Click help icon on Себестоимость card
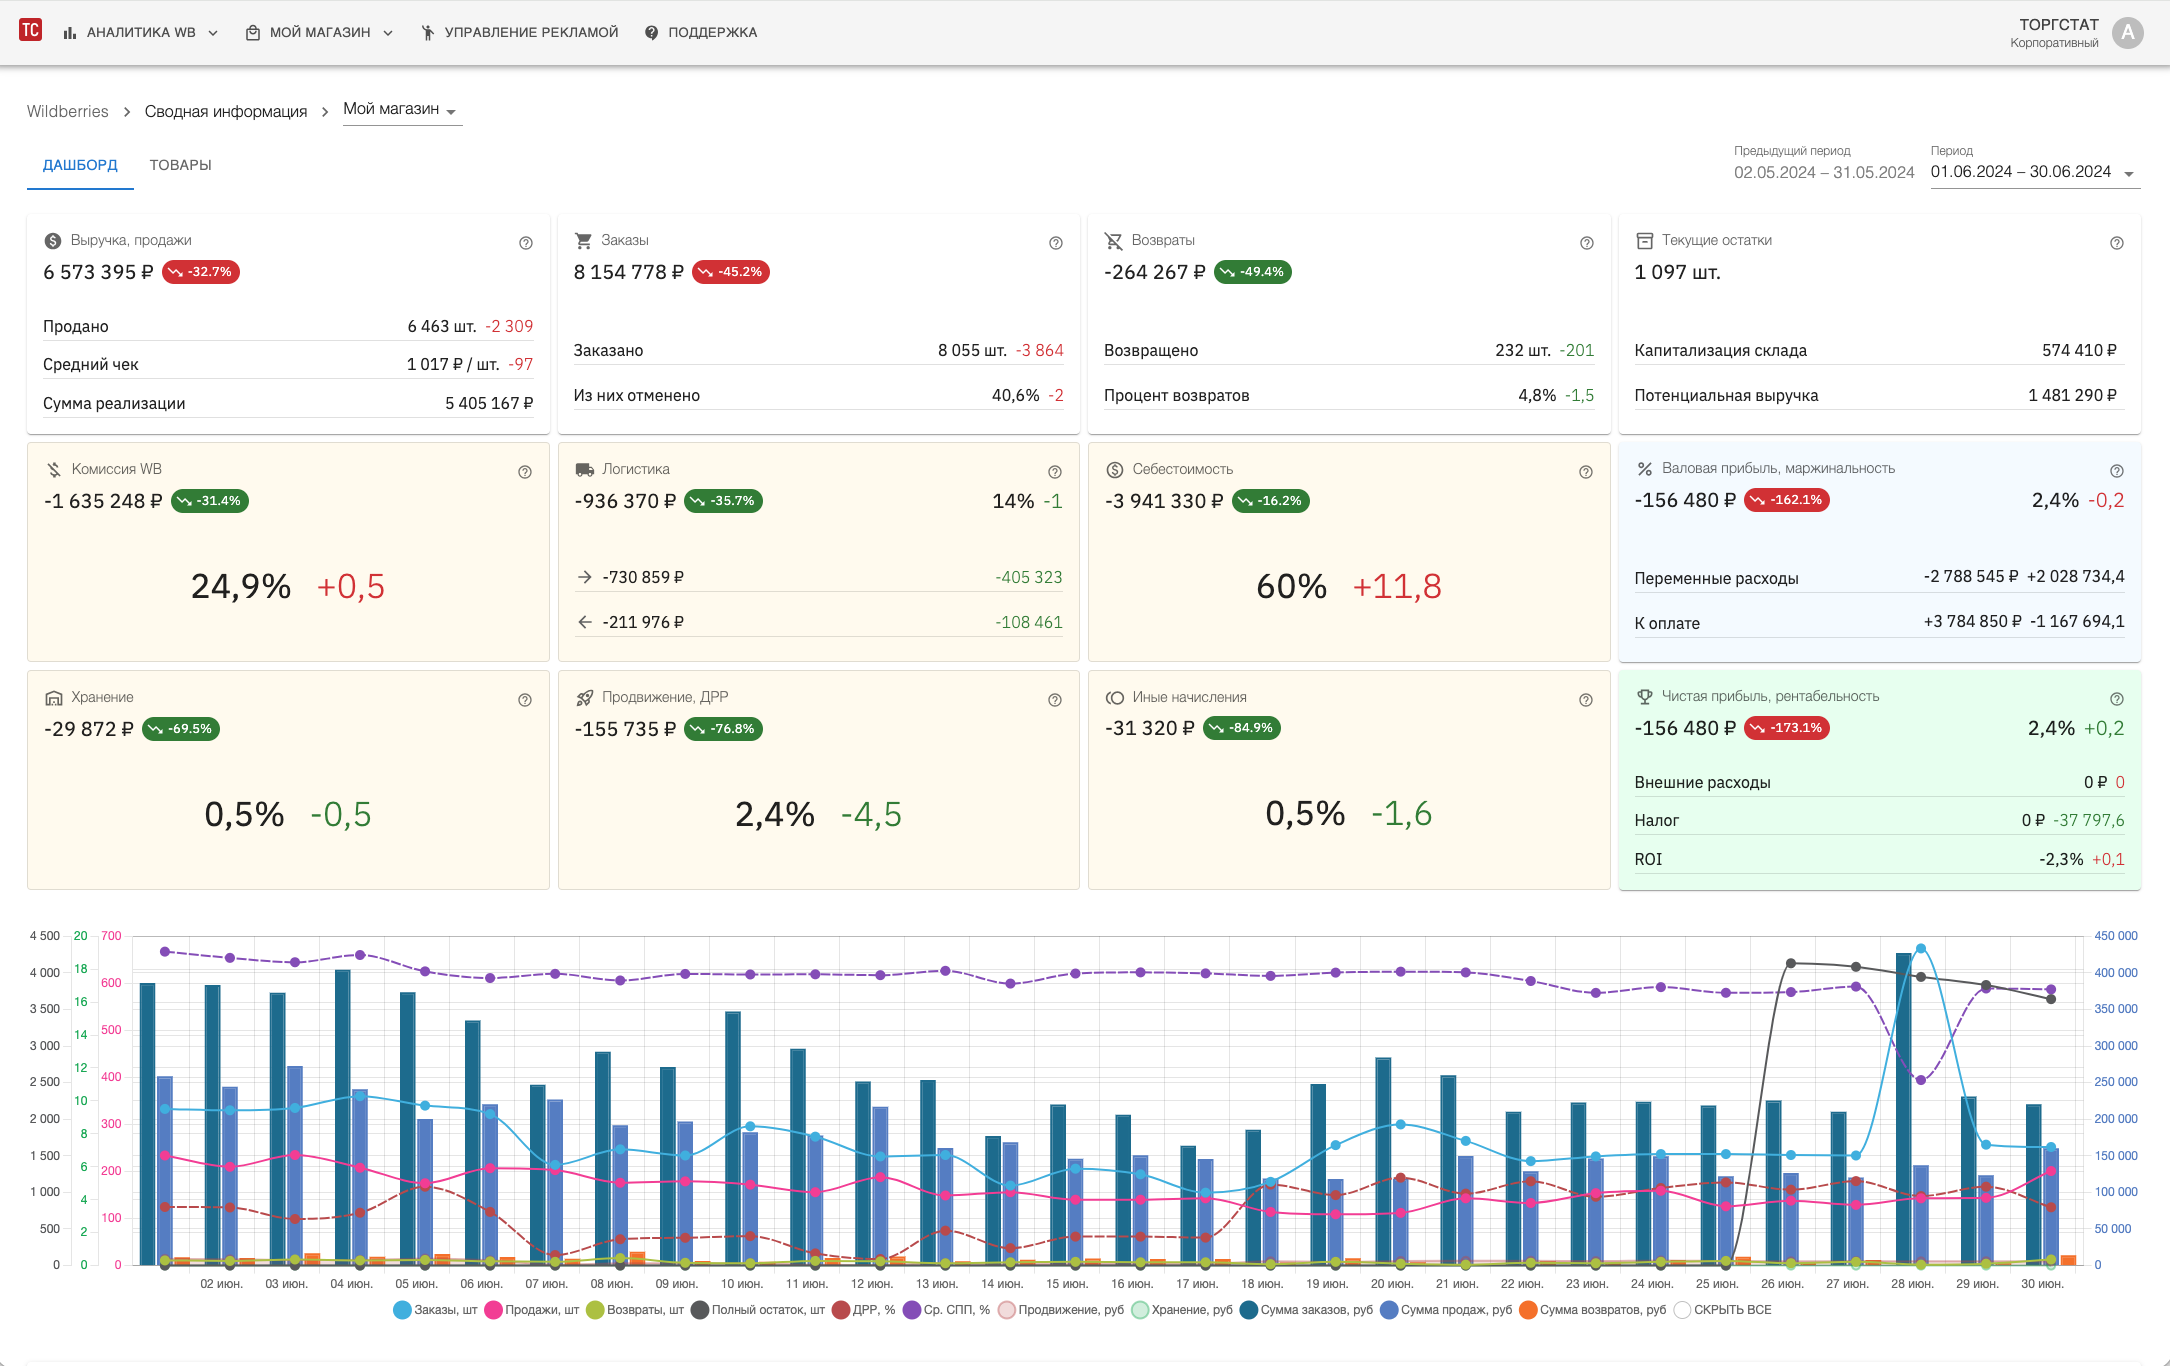 pyautogui.click(x=1586, y=472)
